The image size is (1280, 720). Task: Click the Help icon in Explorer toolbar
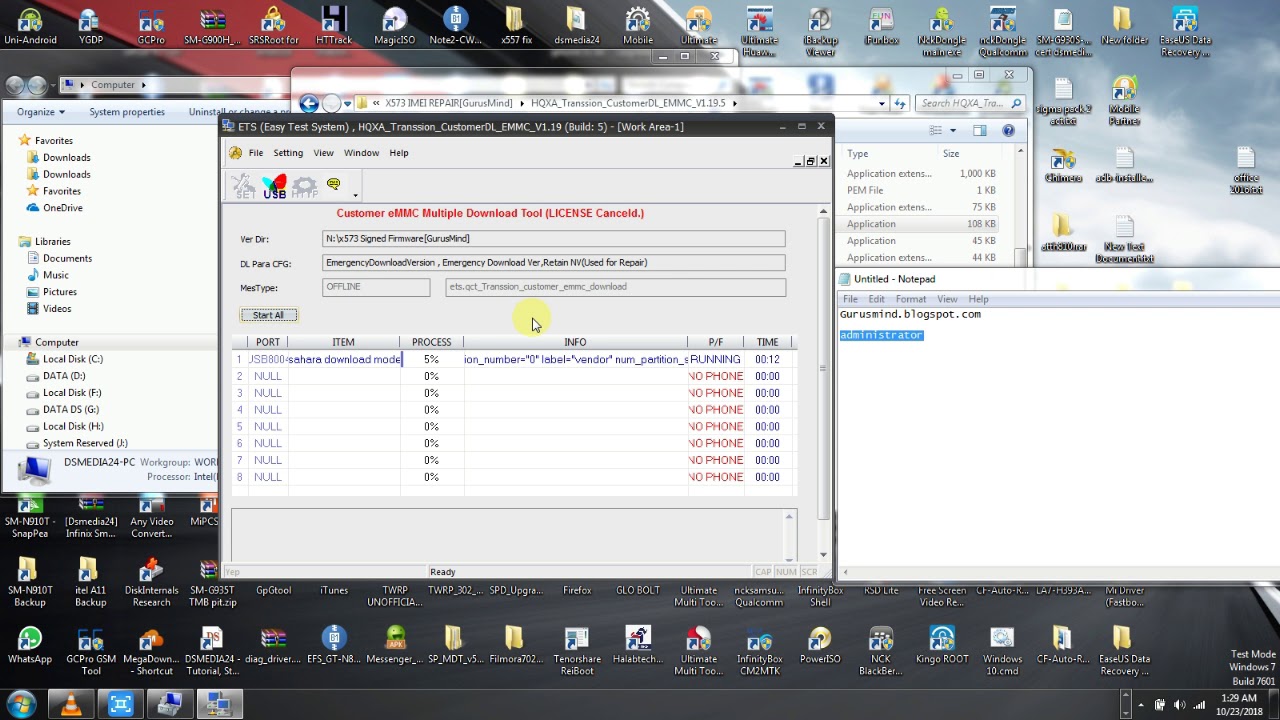coord(1008,130)
